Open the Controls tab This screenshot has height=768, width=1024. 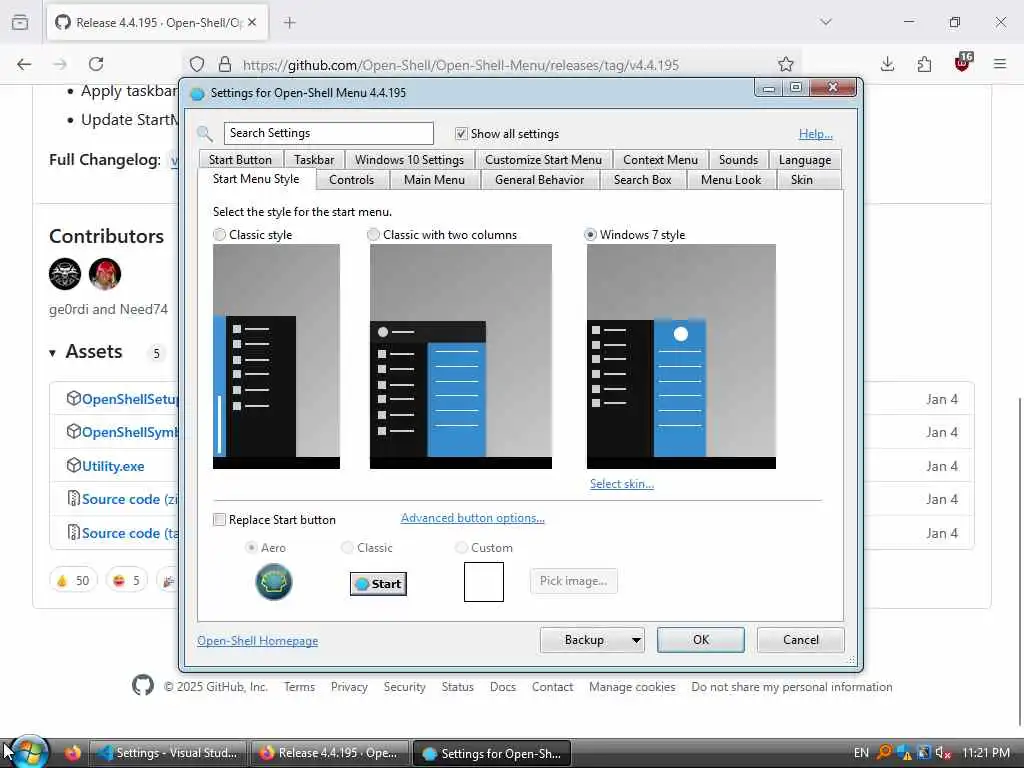tap(351, 180)
